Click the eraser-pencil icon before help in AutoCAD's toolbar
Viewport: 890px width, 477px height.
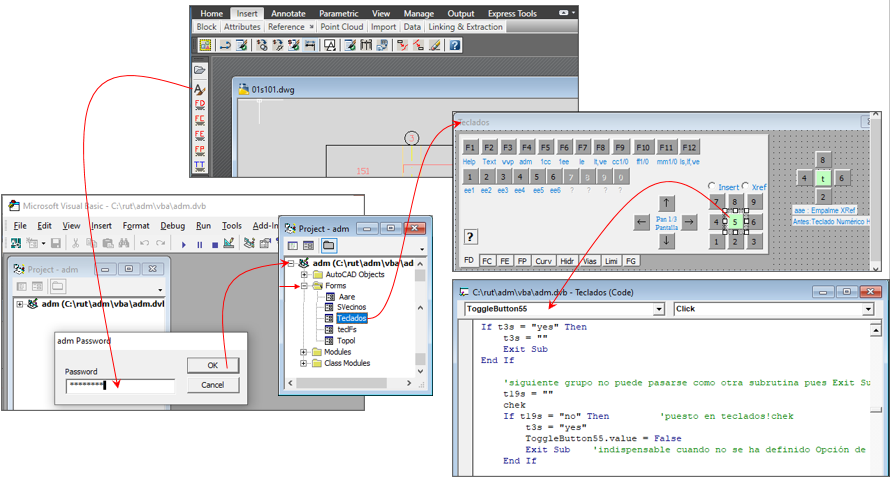(x=435, y=45)
